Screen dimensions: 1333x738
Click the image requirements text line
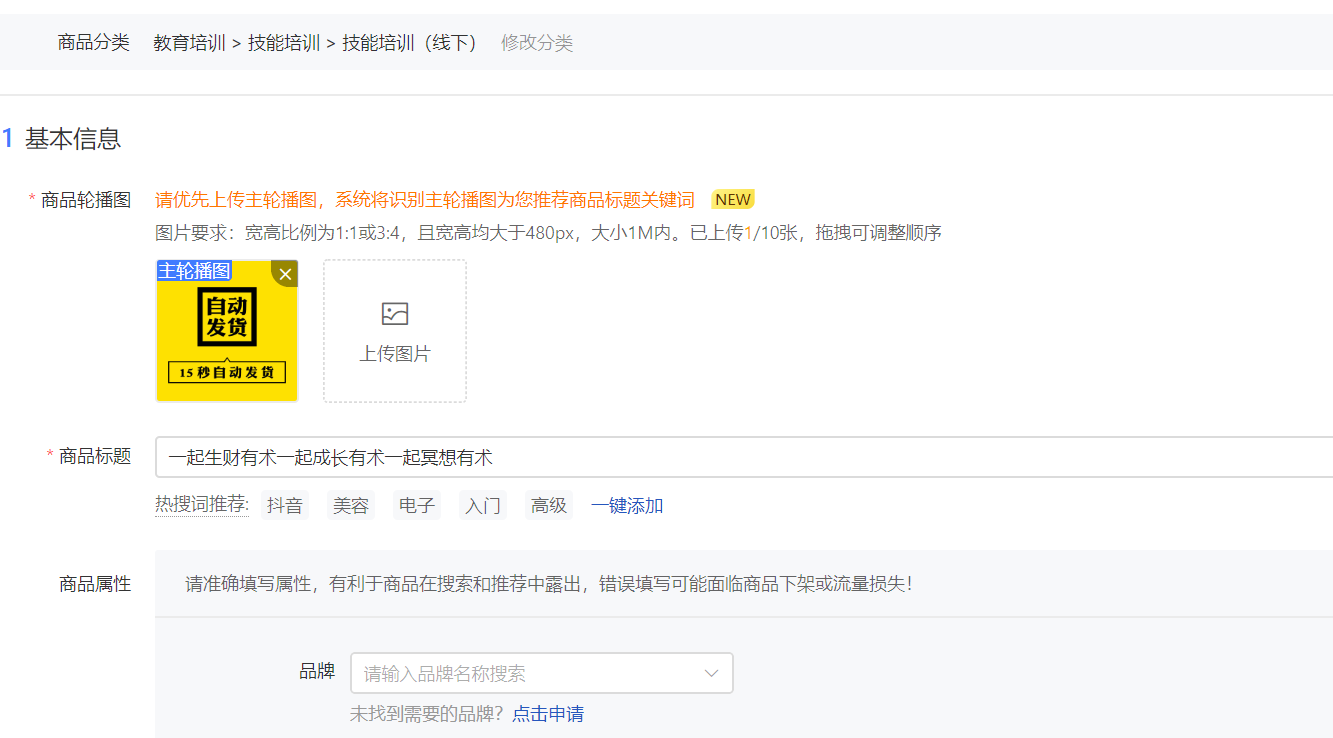pos(548,233)
